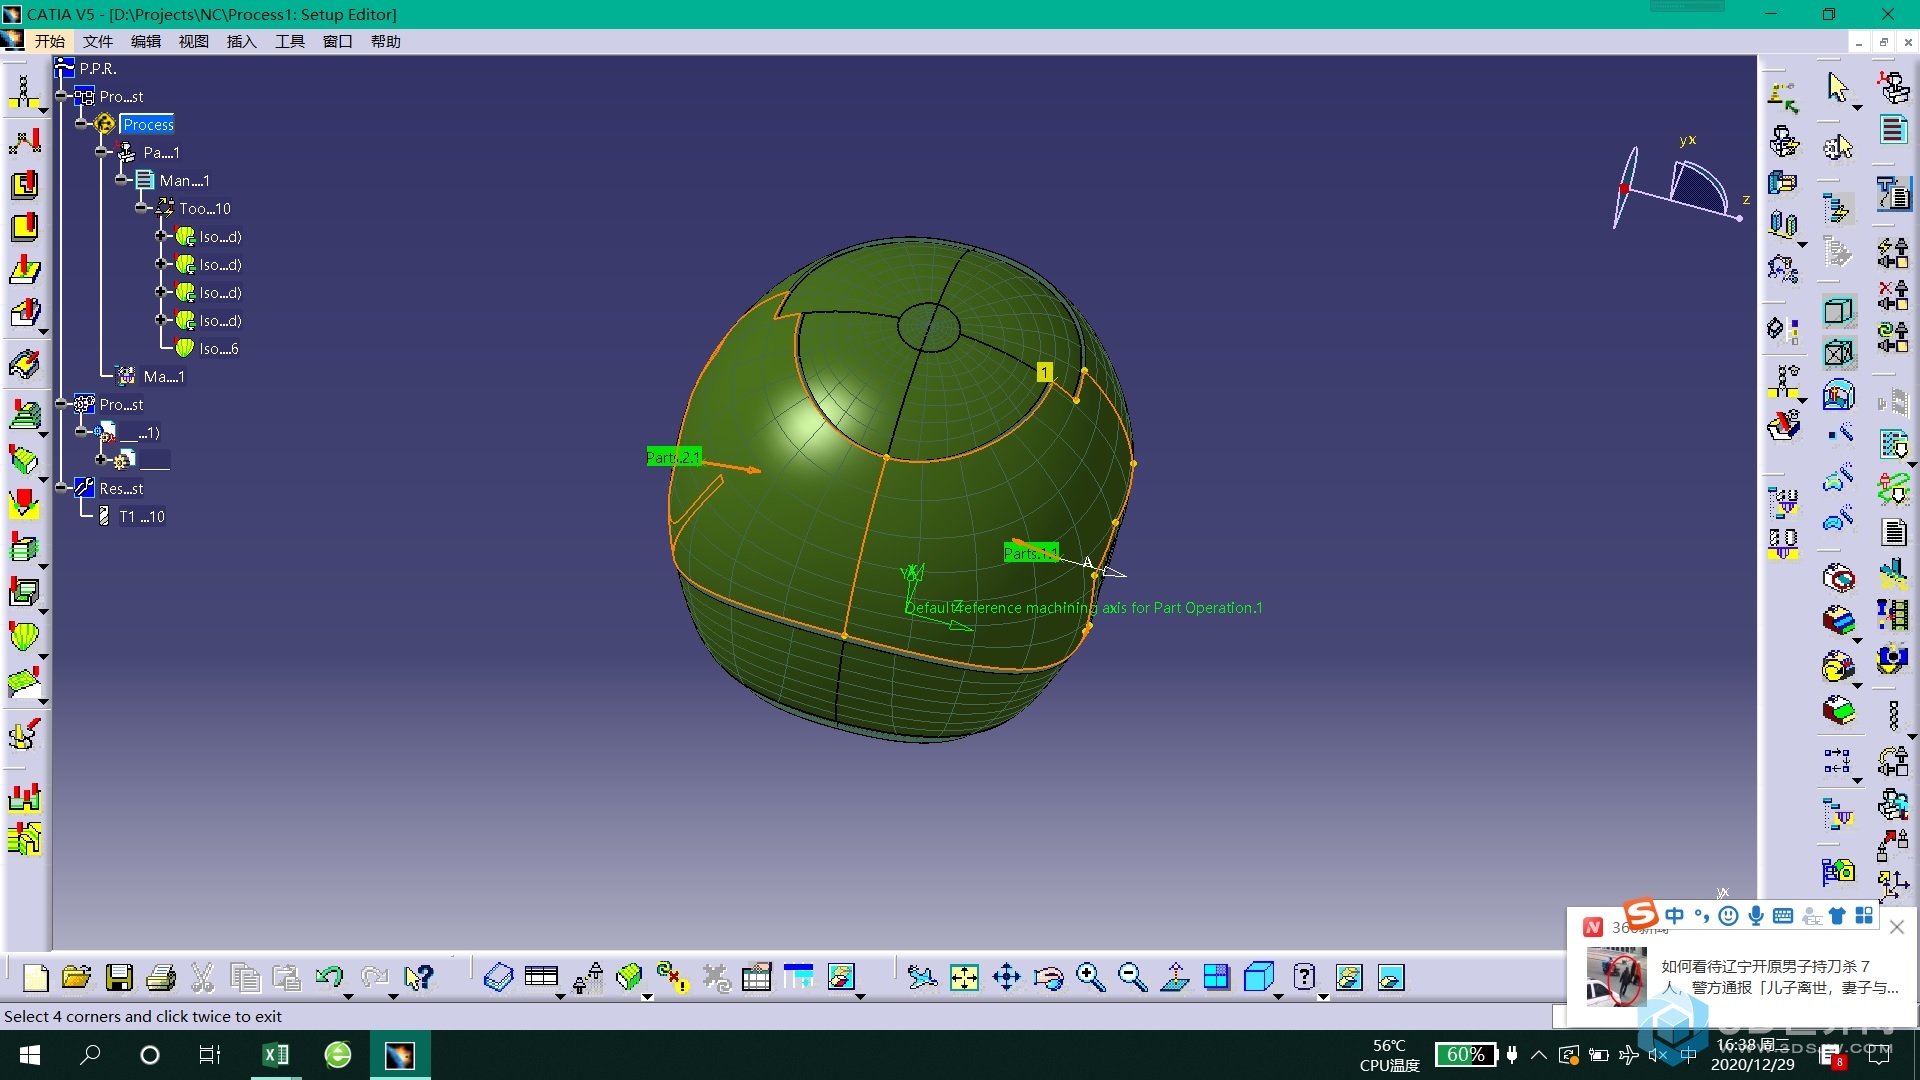Open the news headline in popup
Screen dimensions: 1920x1080
coord(1780,977)
